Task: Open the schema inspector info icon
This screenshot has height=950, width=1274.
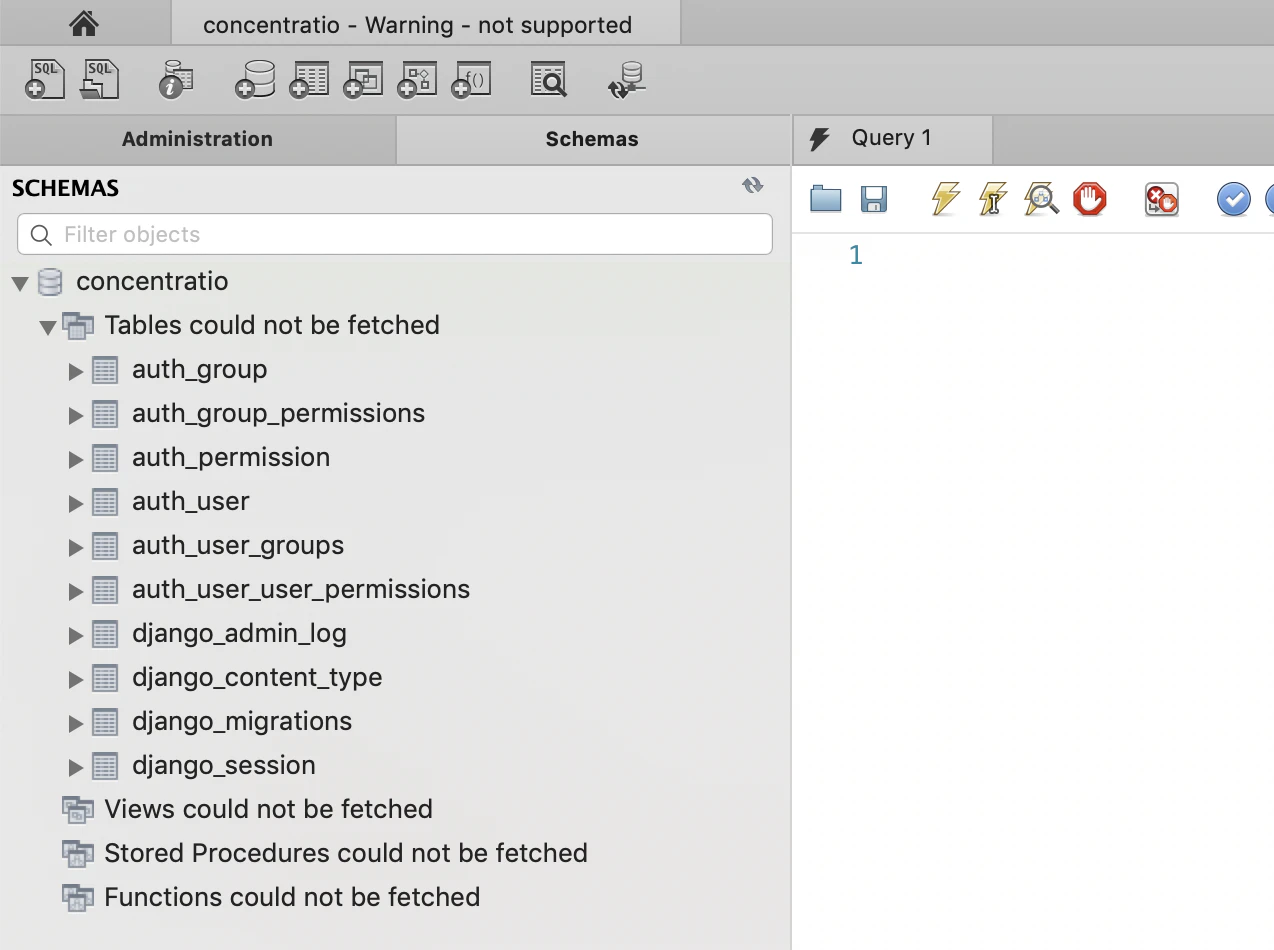Action: (x=176, y=80)
